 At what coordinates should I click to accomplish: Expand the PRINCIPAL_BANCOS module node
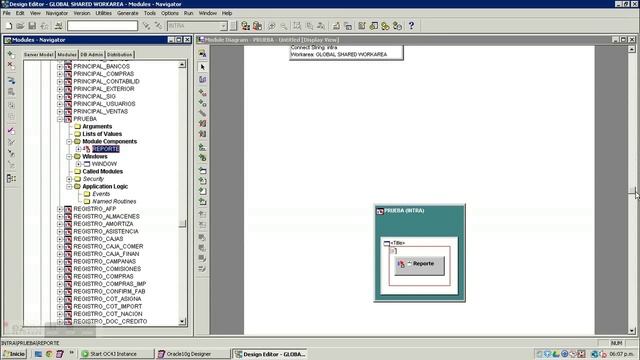click(x=60, y=66)
